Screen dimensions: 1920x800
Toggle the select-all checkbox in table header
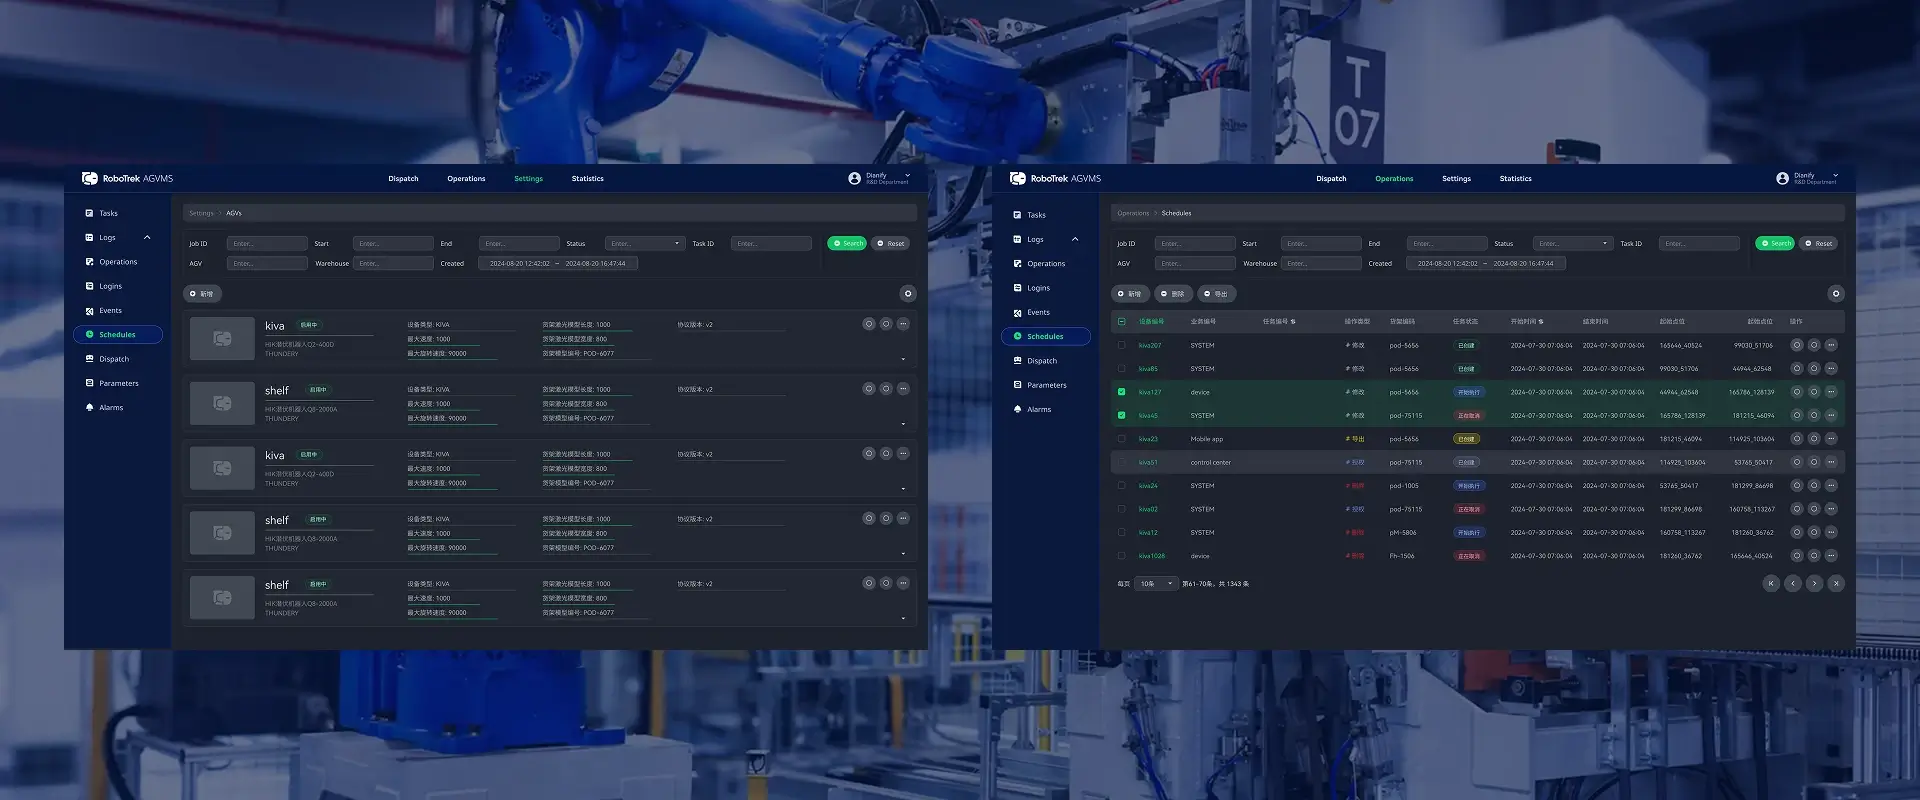pos(1121,322)
